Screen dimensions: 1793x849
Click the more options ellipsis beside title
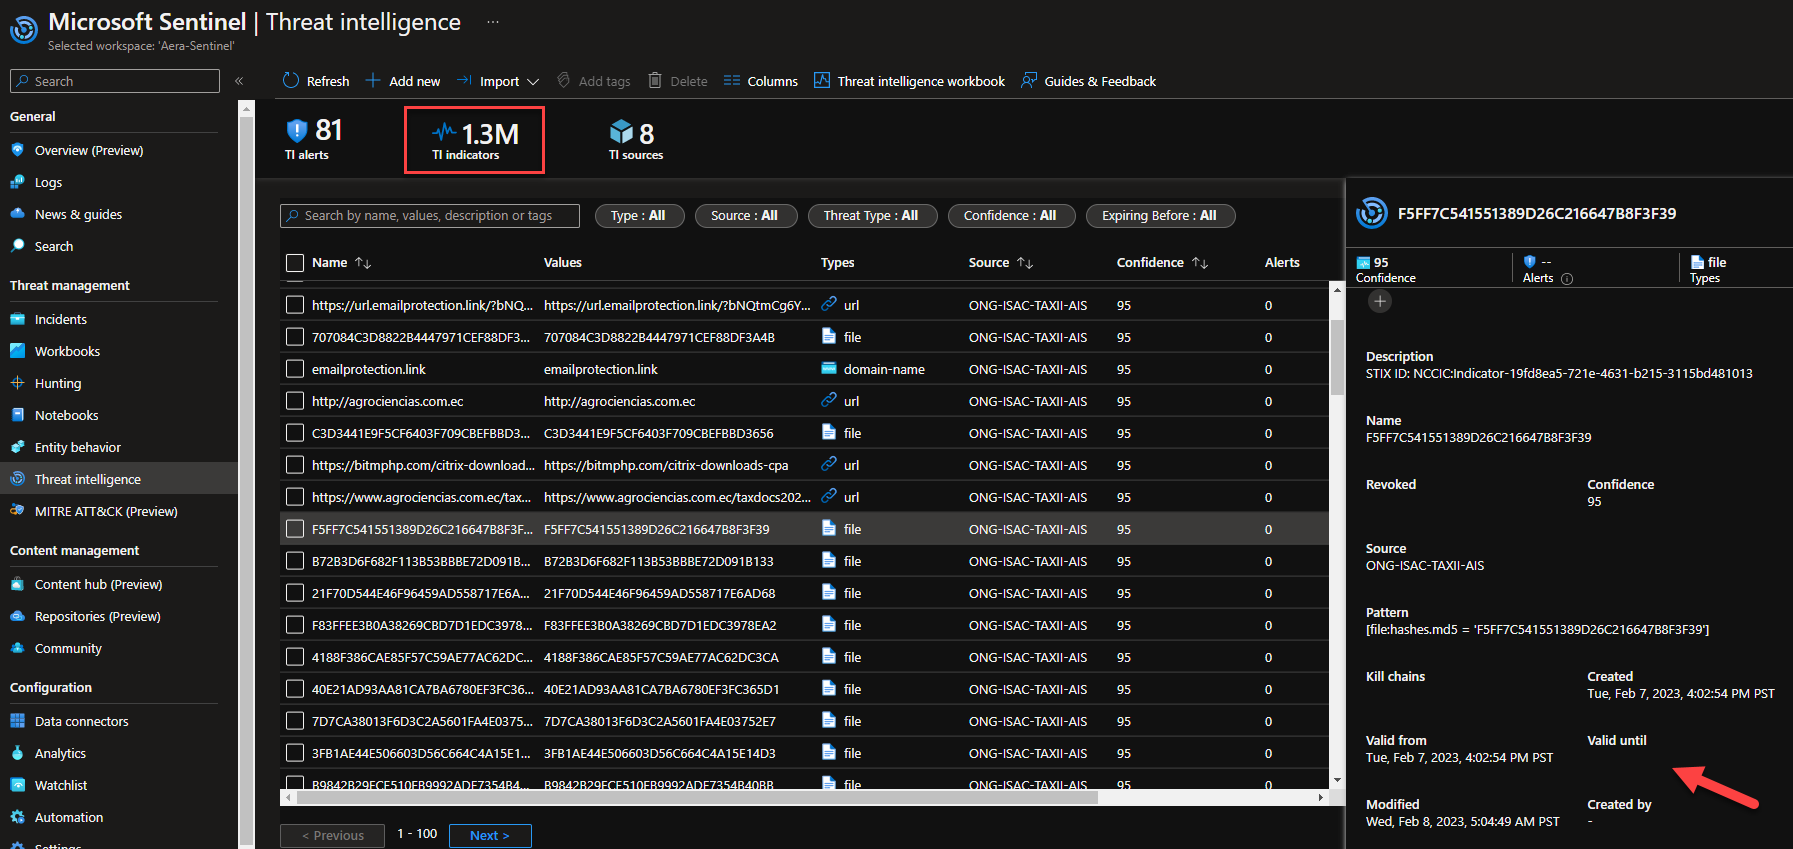(493, 21)
